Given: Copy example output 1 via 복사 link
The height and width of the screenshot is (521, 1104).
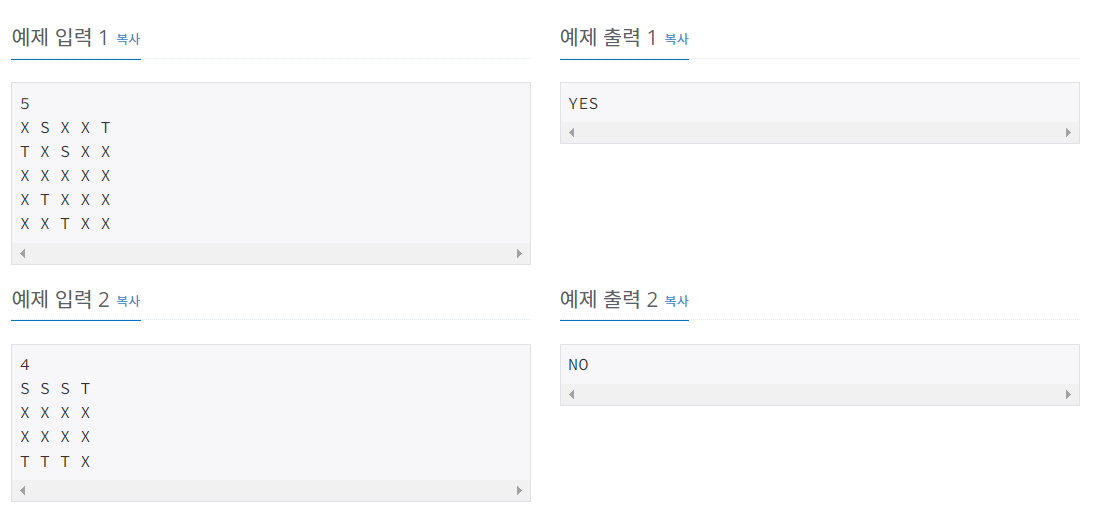Looking at the screenshot, I should [677, 39].
